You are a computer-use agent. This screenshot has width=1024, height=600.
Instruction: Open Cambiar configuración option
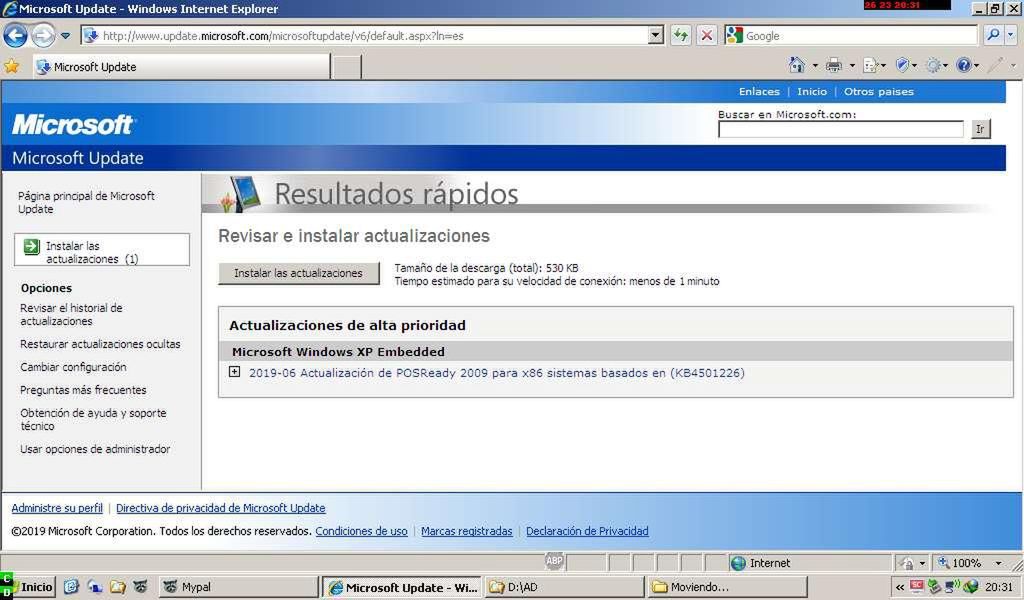click(x=73, y=367)
